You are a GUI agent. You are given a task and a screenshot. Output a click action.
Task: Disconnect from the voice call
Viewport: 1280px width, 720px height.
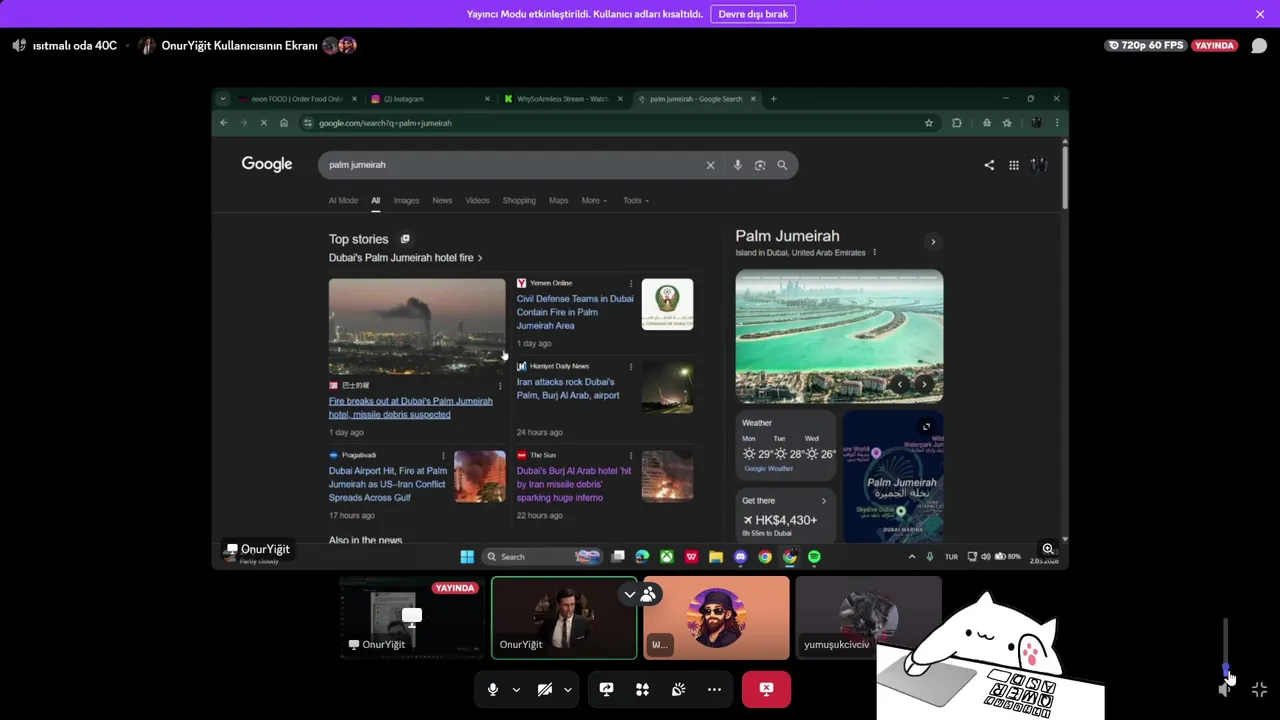(766, 689)
